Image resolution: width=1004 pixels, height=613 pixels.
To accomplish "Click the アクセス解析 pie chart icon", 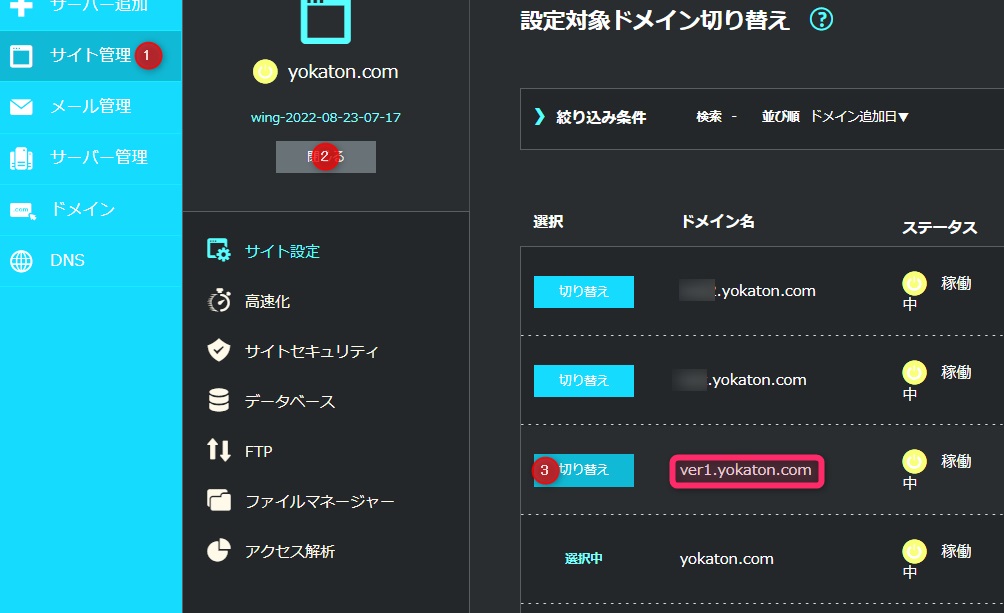I will [218, 551].
